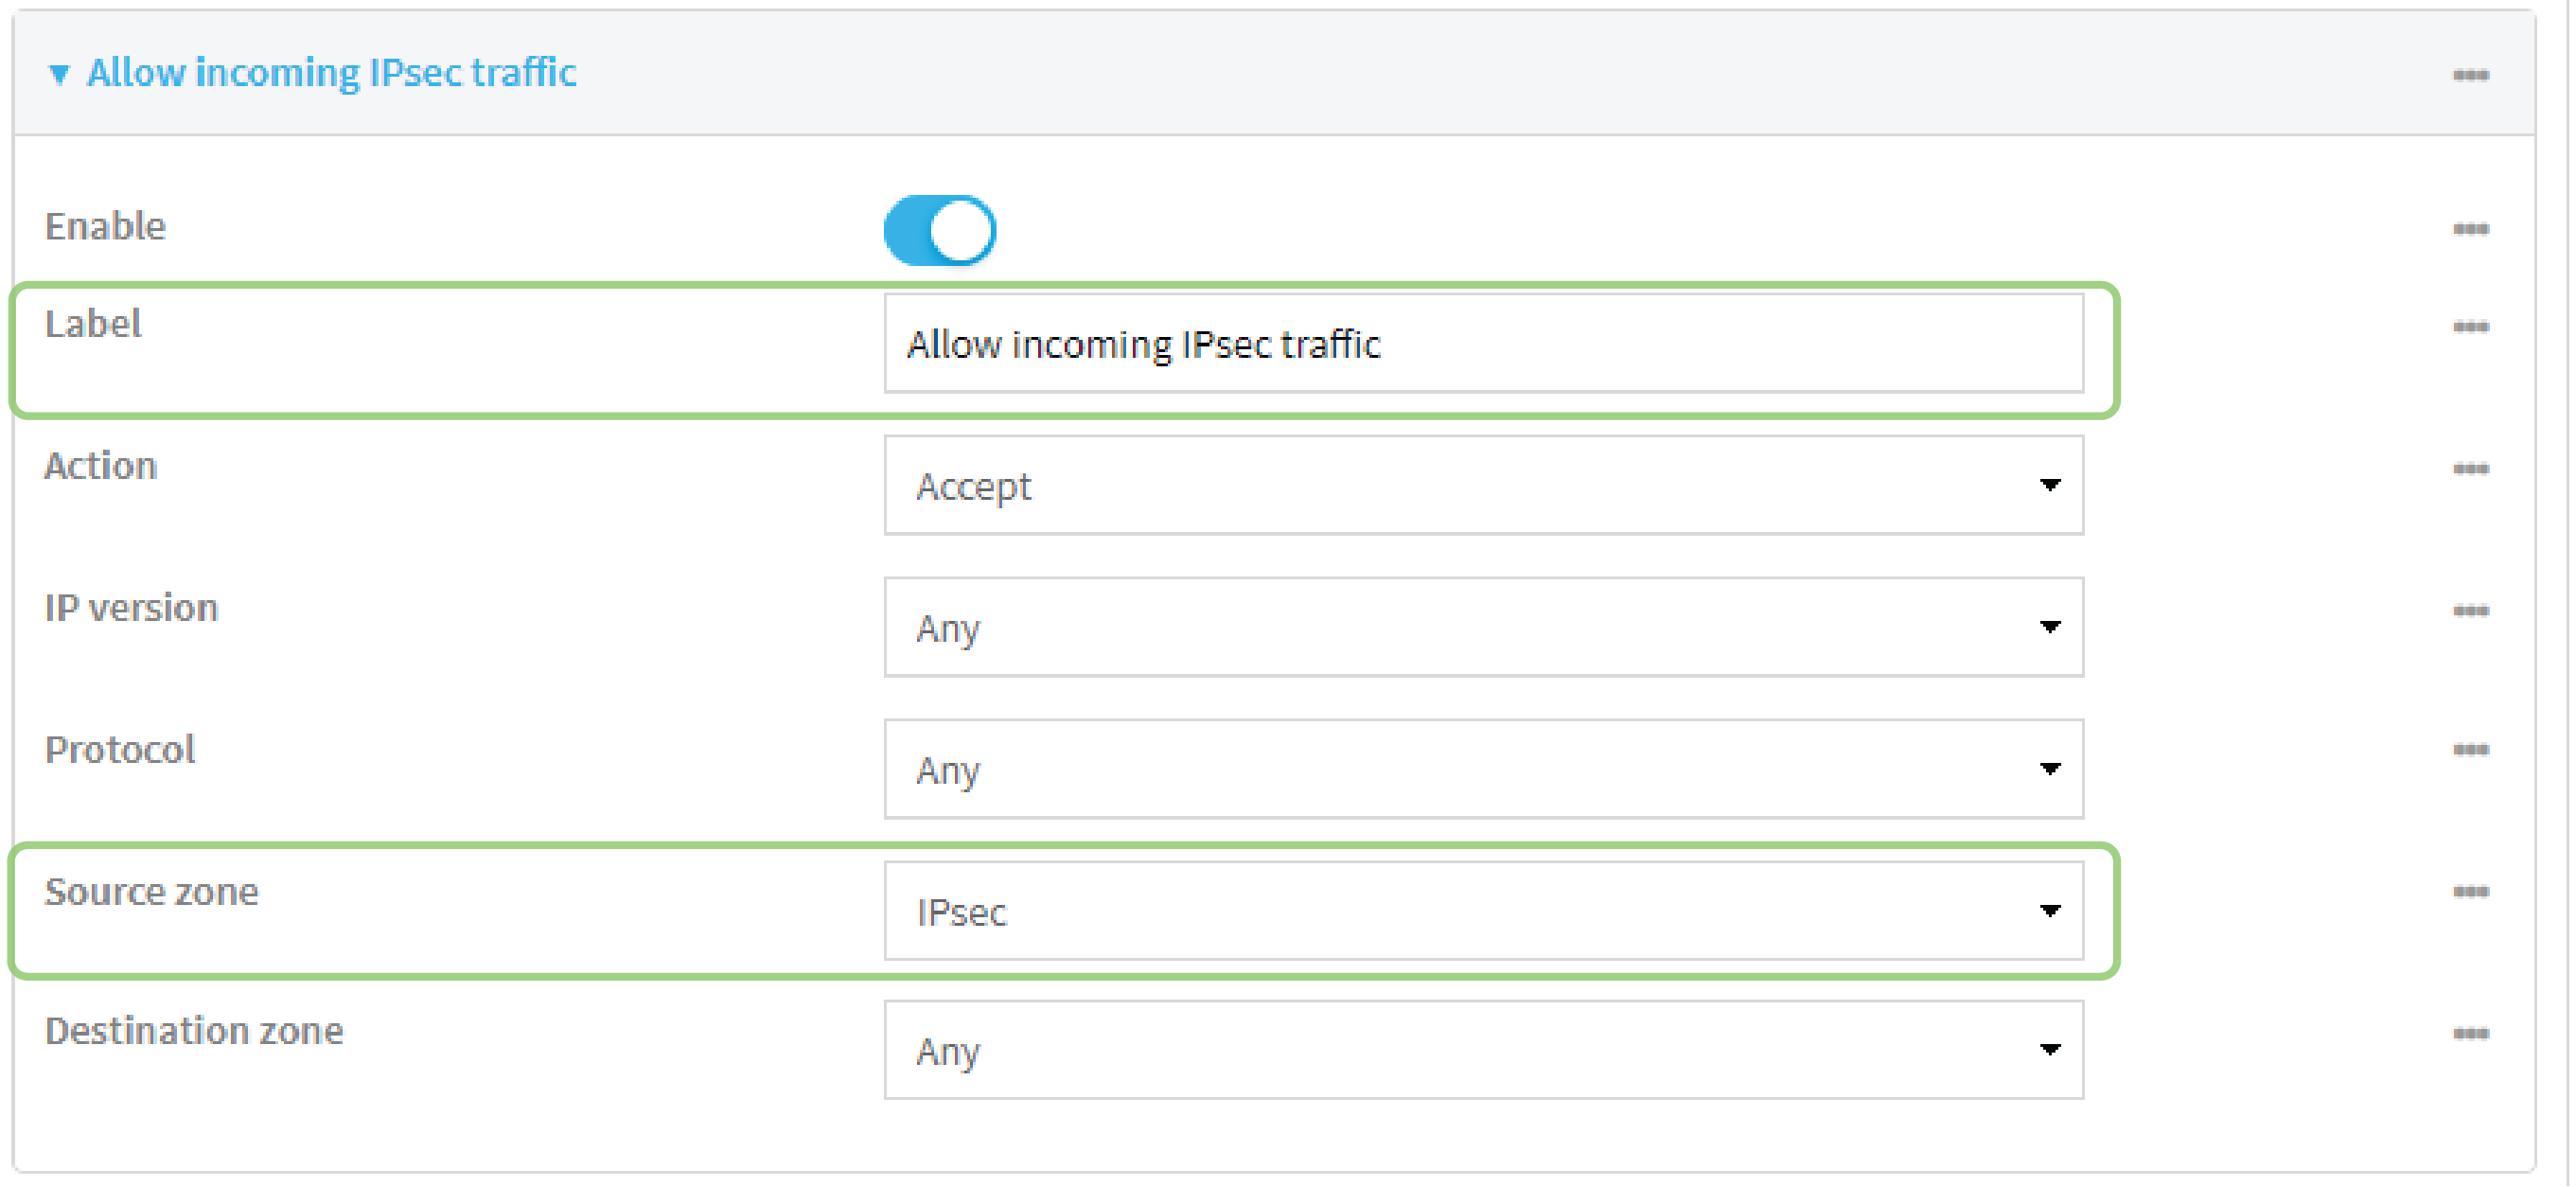Collapse the section using the blue triangle
The image size is (2576, 1187).
click(59, 74)
